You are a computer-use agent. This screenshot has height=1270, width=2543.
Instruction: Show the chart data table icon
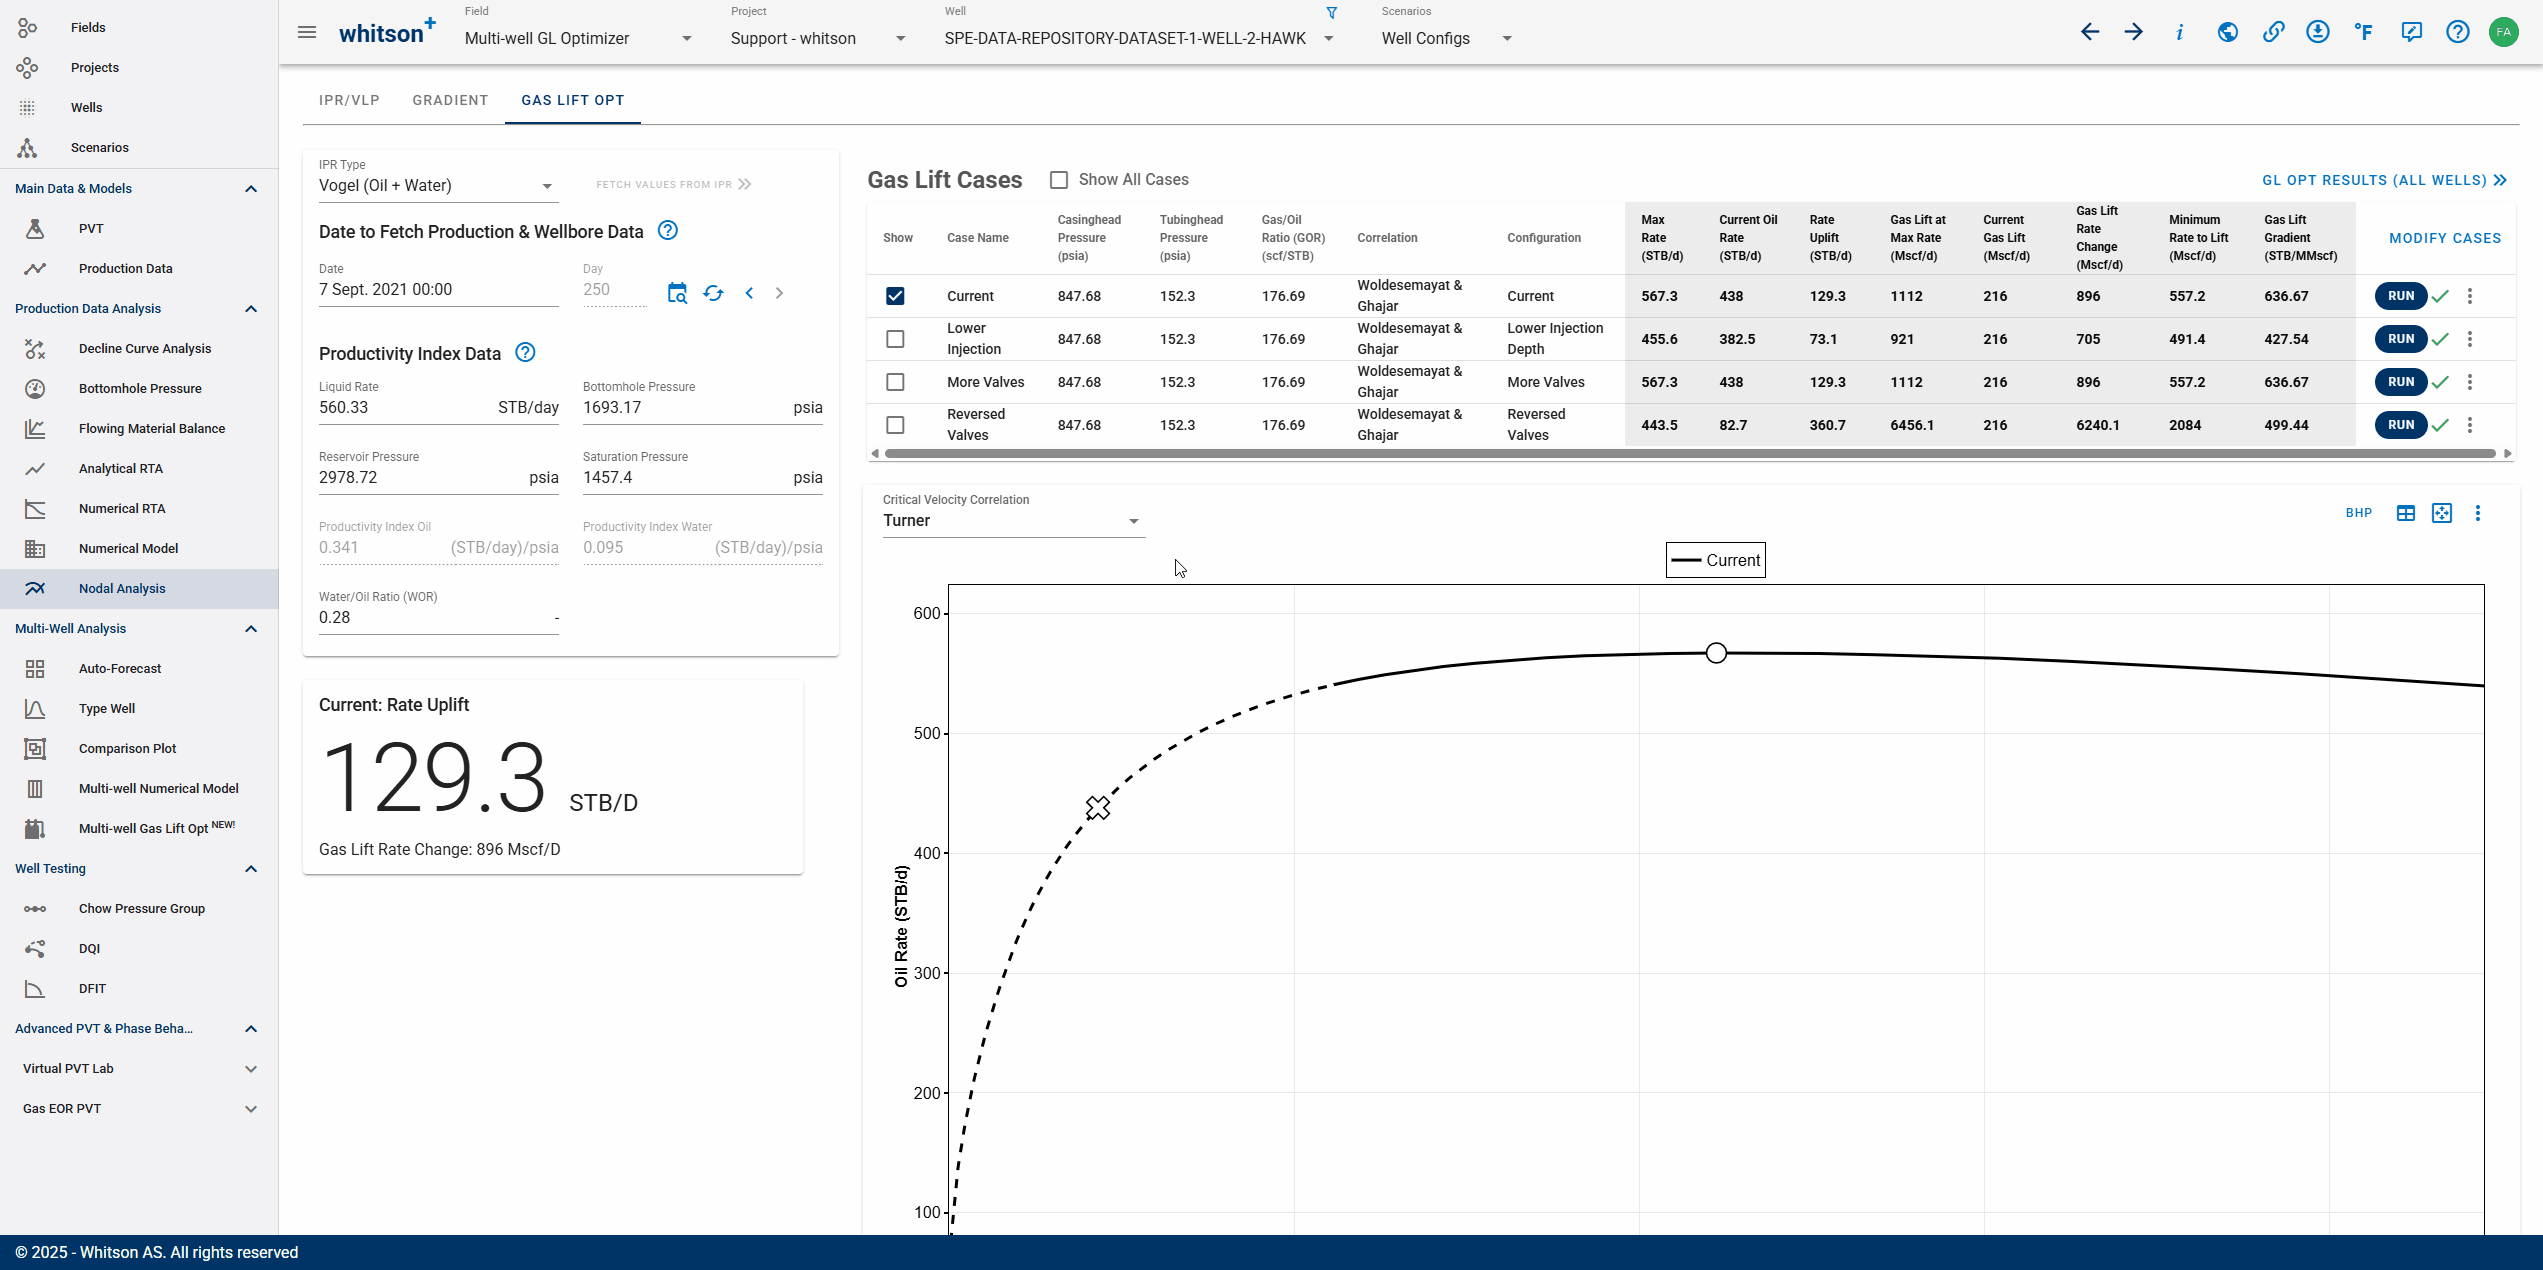[2406, 513]
